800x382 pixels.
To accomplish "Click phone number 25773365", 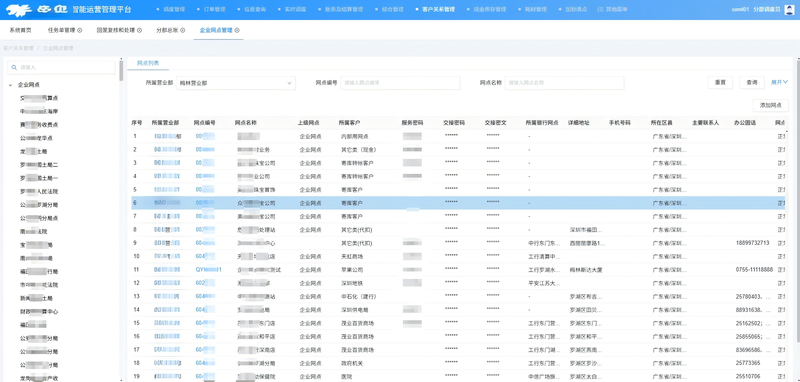I will pyautogui.click(x=748, y=363).
